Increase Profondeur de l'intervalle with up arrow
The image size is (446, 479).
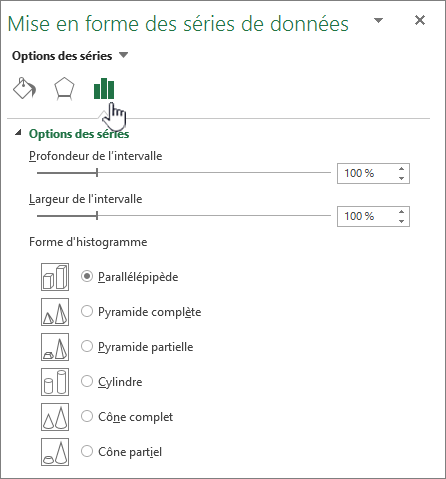[x=401, y=169]
